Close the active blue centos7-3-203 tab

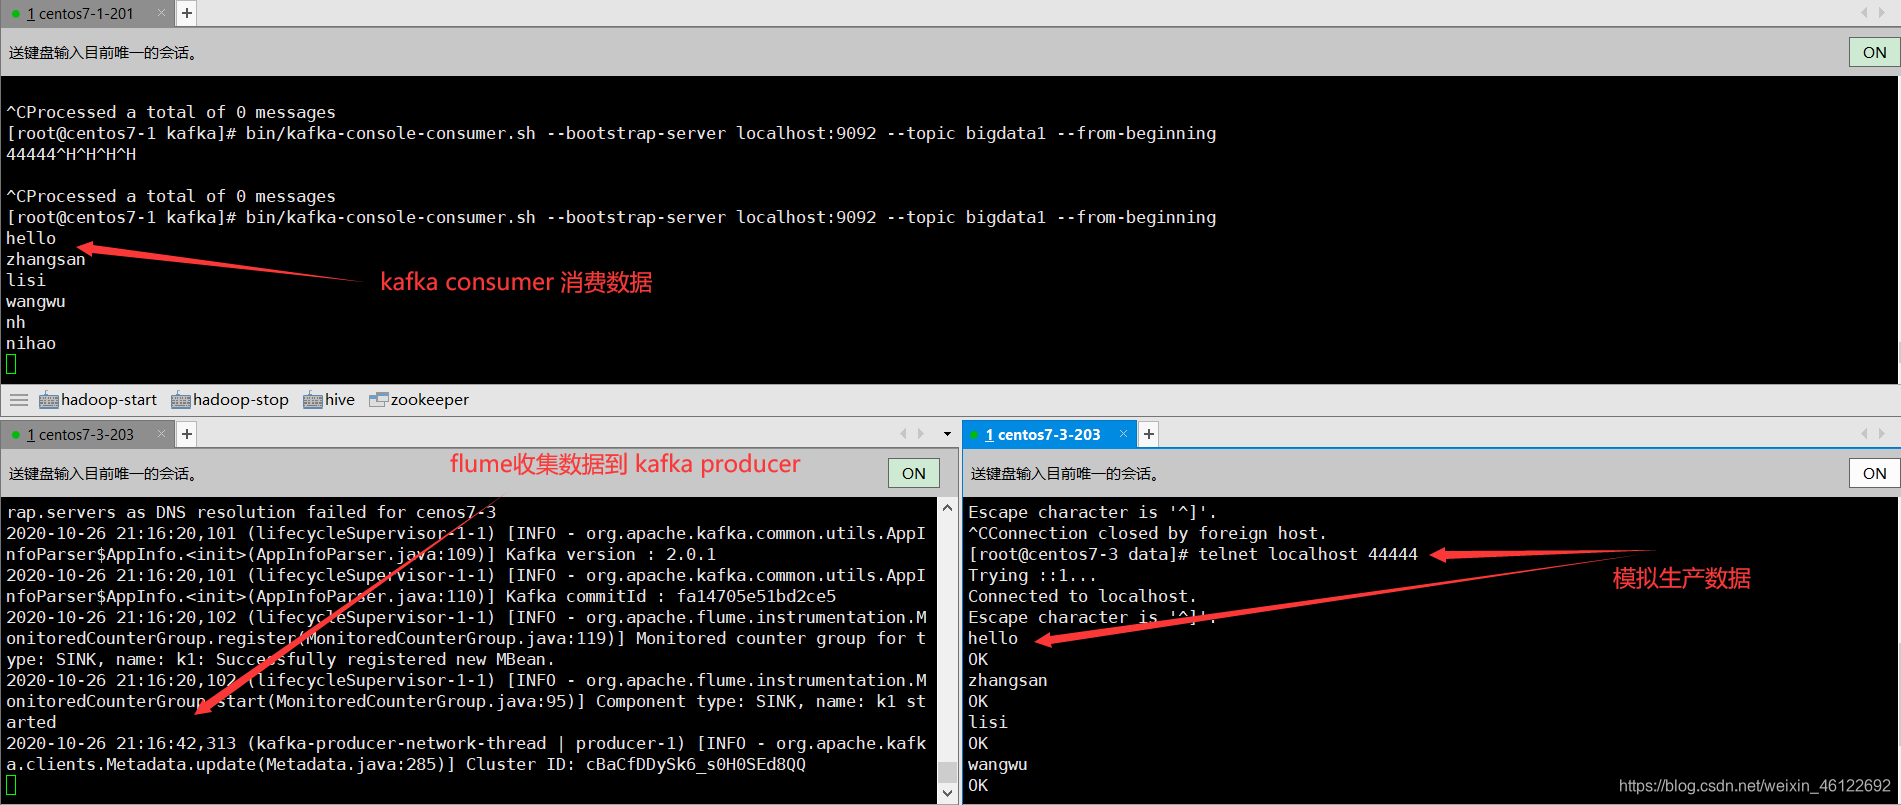pyautogui.click(x=1123, y=434)
